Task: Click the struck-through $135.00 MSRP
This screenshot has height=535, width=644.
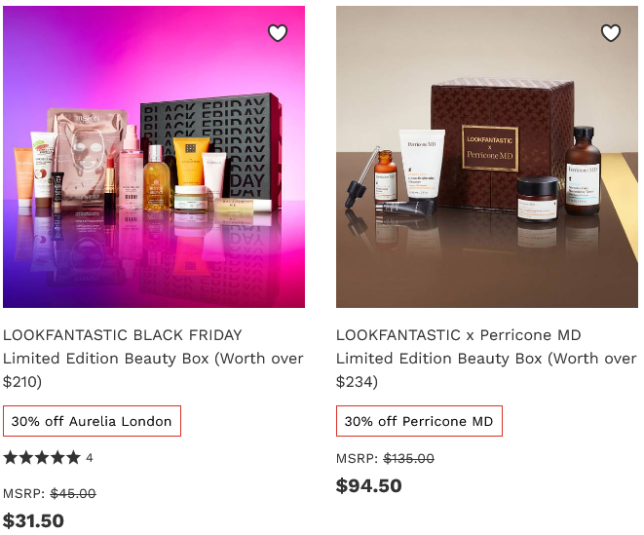Action: [x=410, y=458]
